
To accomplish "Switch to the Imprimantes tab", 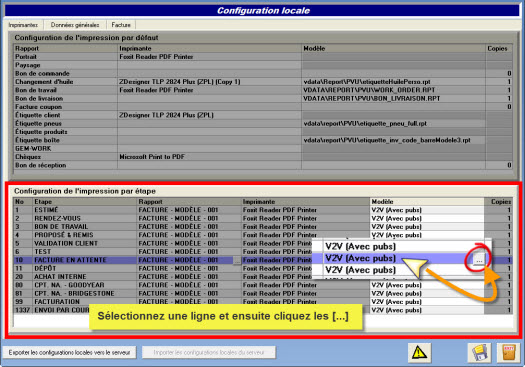I will (23, 25).
